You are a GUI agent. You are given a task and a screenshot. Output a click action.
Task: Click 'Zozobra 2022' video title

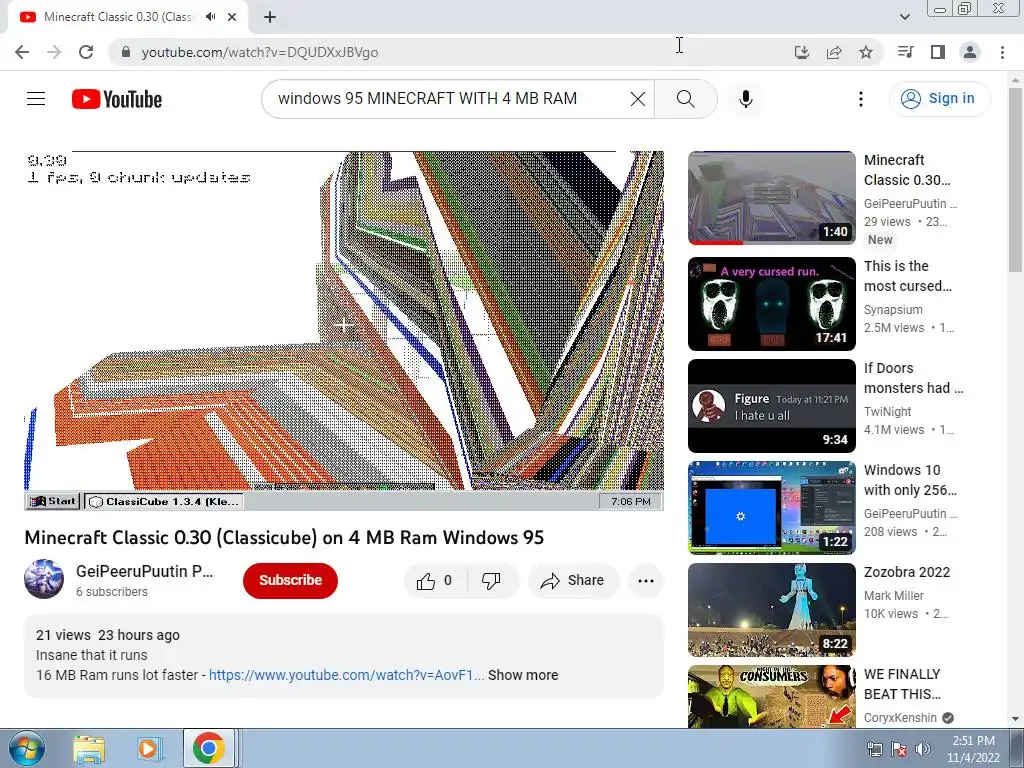[907, 573]
